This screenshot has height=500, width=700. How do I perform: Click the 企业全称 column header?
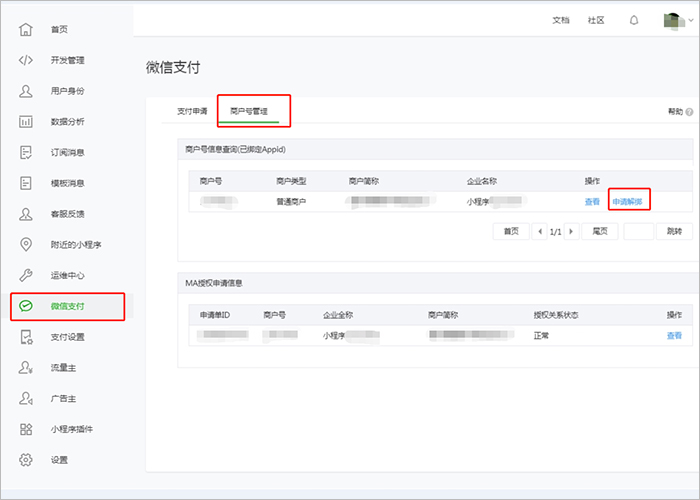(338, 315)
